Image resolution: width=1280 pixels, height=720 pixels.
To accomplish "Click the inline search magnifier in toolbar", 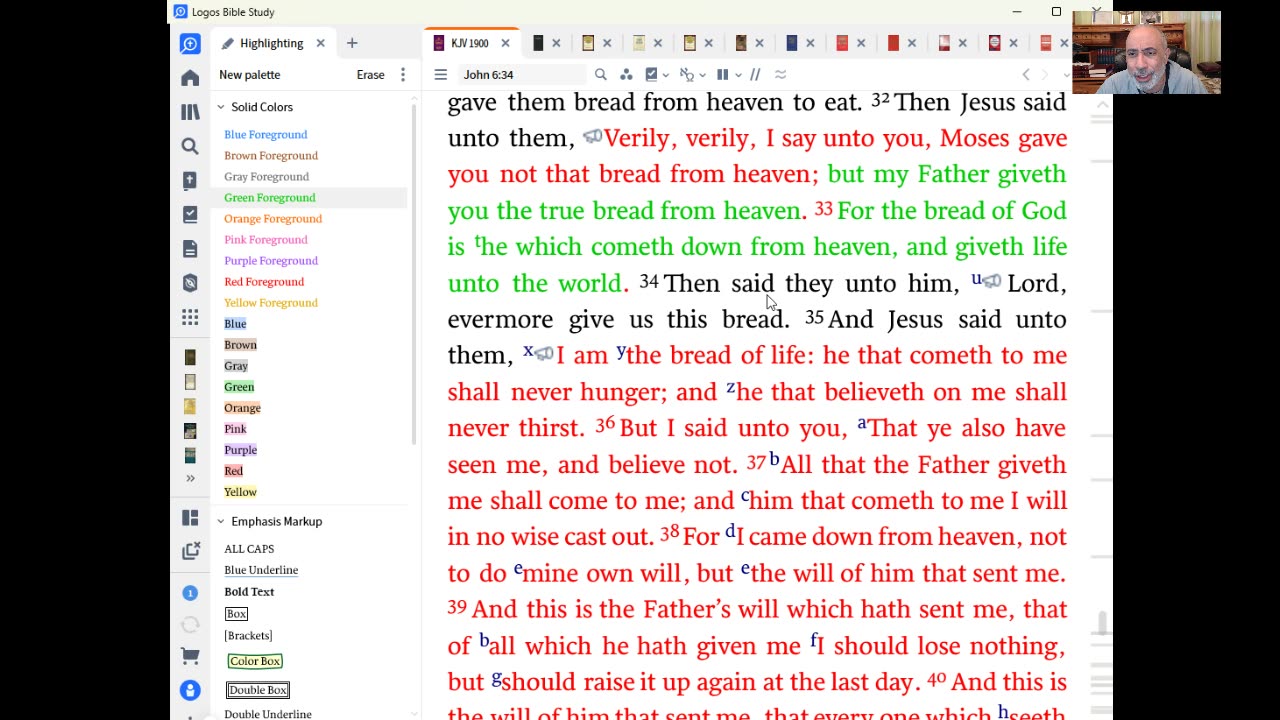I will tap(600, 74).
